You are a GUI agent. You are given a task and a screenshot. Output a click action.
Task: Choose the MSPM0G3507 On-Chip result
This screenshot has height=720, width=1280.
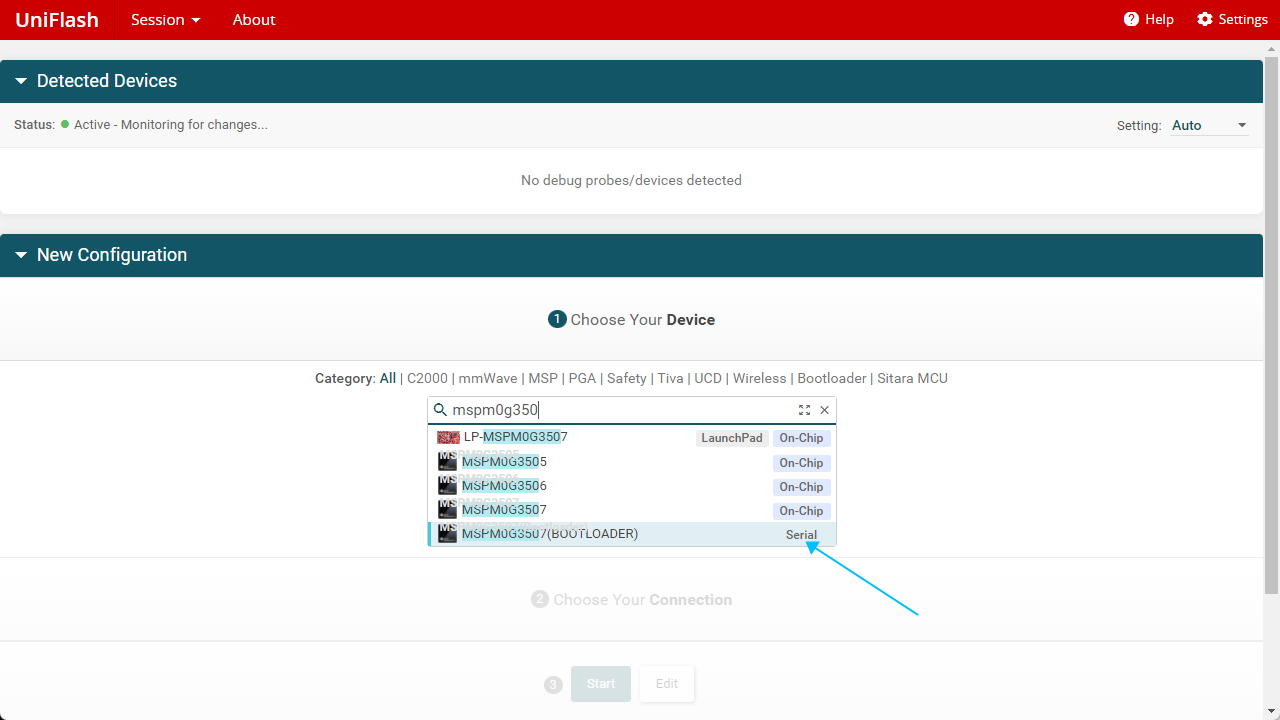(x=632, y=510)
